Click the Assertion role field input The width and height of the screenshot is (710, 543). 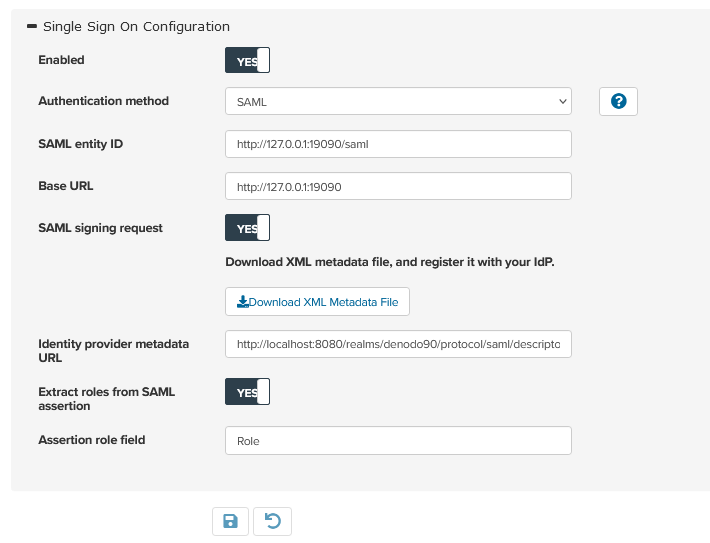[398, 441]
